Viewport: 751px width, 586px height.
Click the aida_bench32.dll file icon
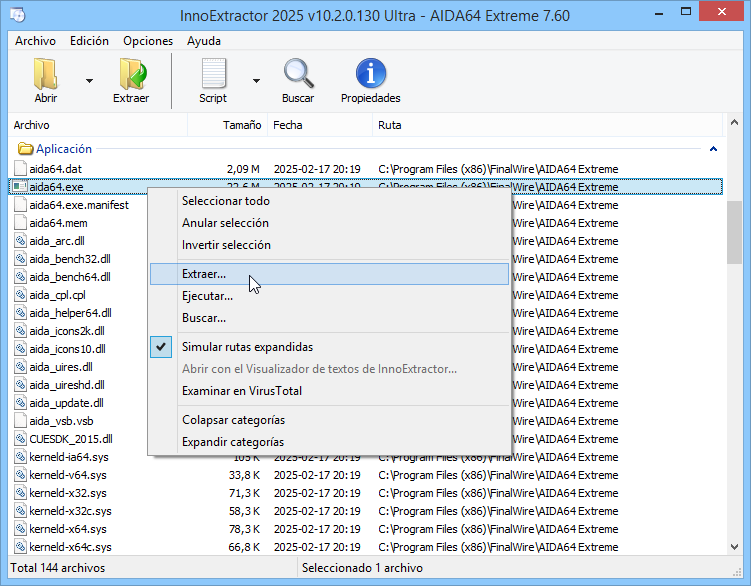point(20,259)
